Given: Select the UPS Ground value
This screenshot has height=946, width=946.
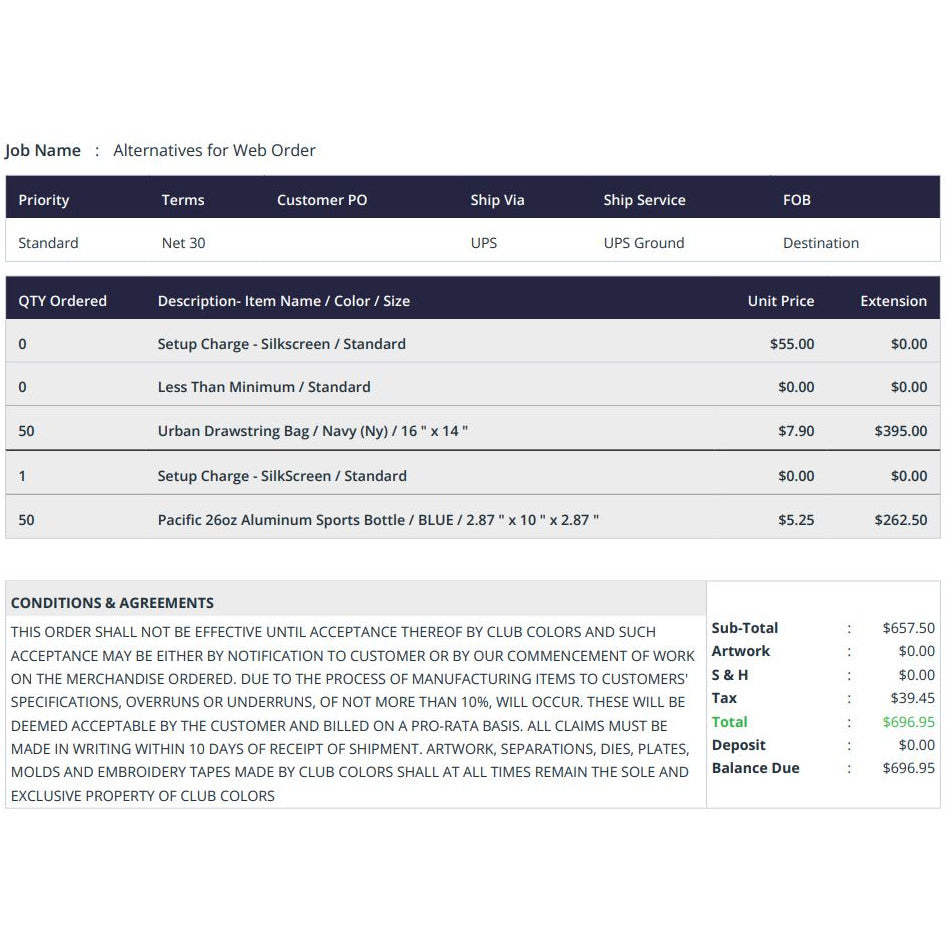Looking at the screenshot, I should click(644, 243).
